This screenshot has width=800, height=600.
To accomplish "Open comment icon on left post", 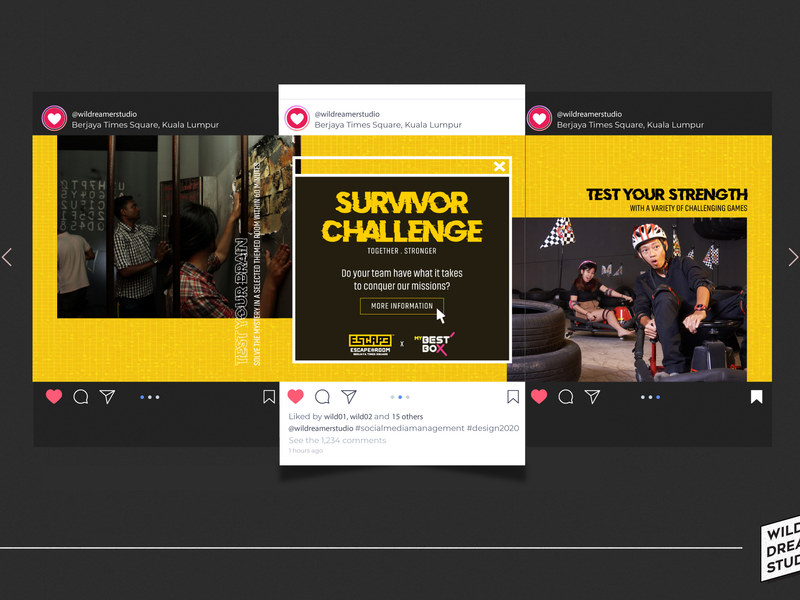I will tap(81, 396).
